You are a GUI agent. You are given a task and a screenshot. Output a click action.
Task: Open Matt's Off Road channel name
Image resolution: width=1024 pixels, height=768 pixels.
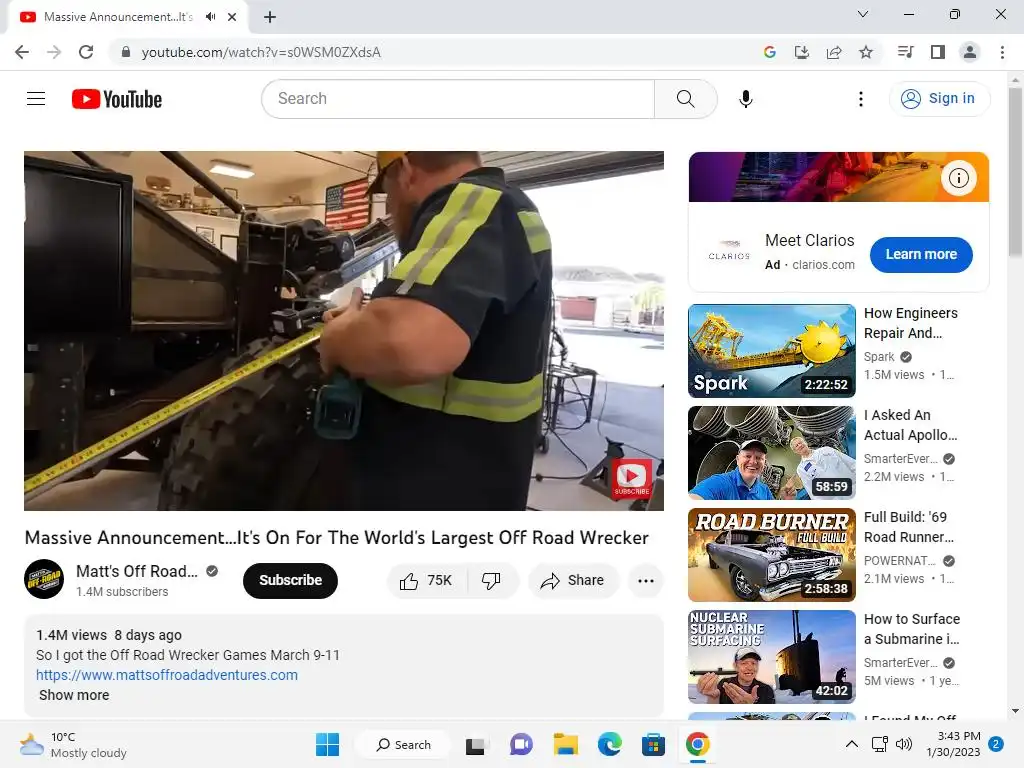136,571
